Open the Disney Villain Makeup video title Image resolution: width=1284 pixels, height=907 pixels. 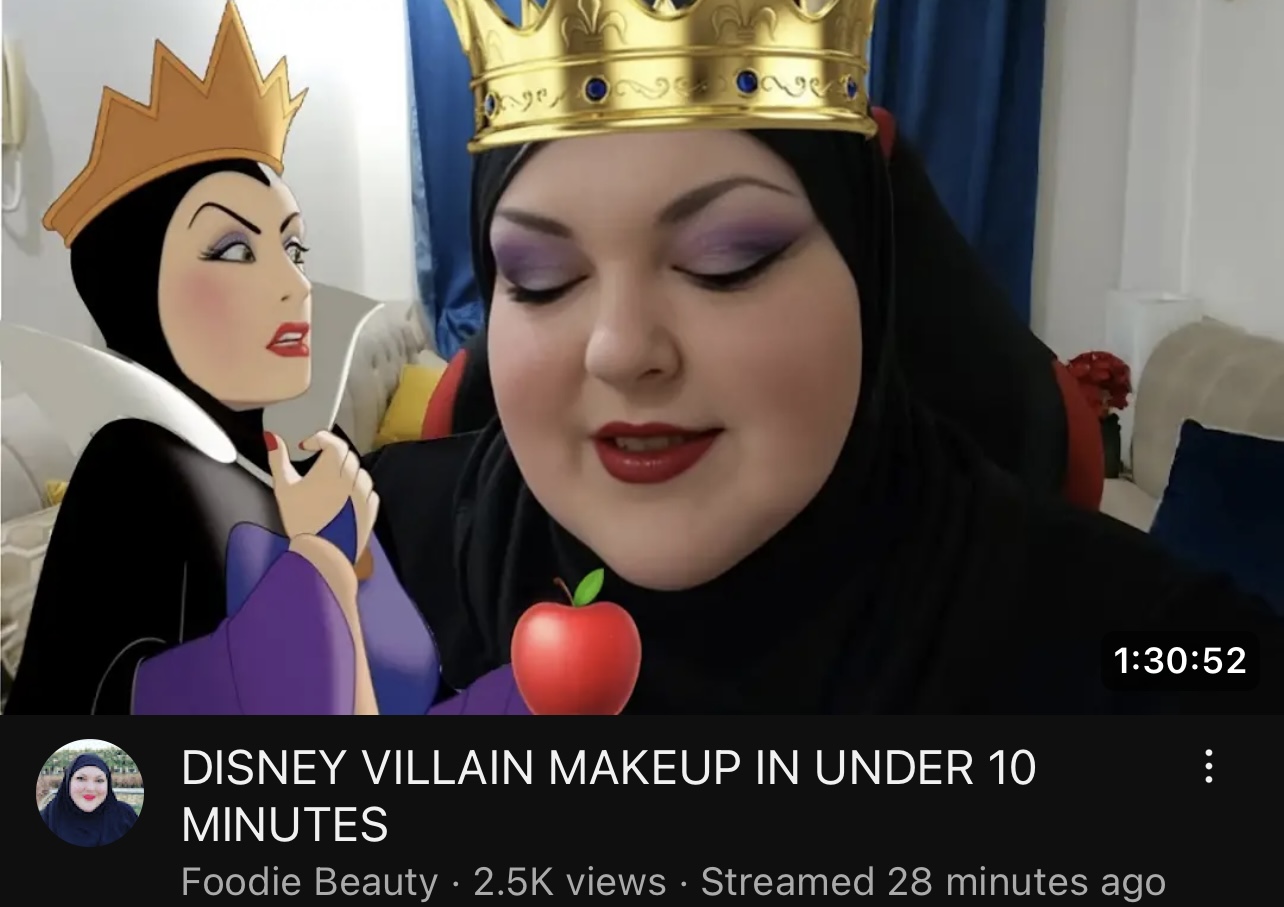pos(608,796)
